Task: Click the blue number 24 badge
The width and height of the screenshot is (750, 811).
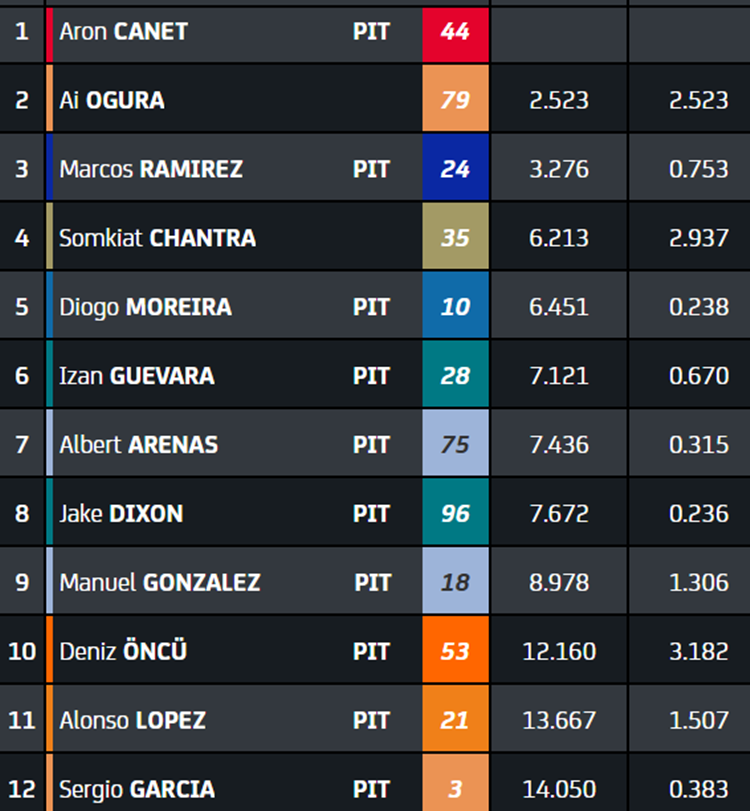Action: (455, 167)
